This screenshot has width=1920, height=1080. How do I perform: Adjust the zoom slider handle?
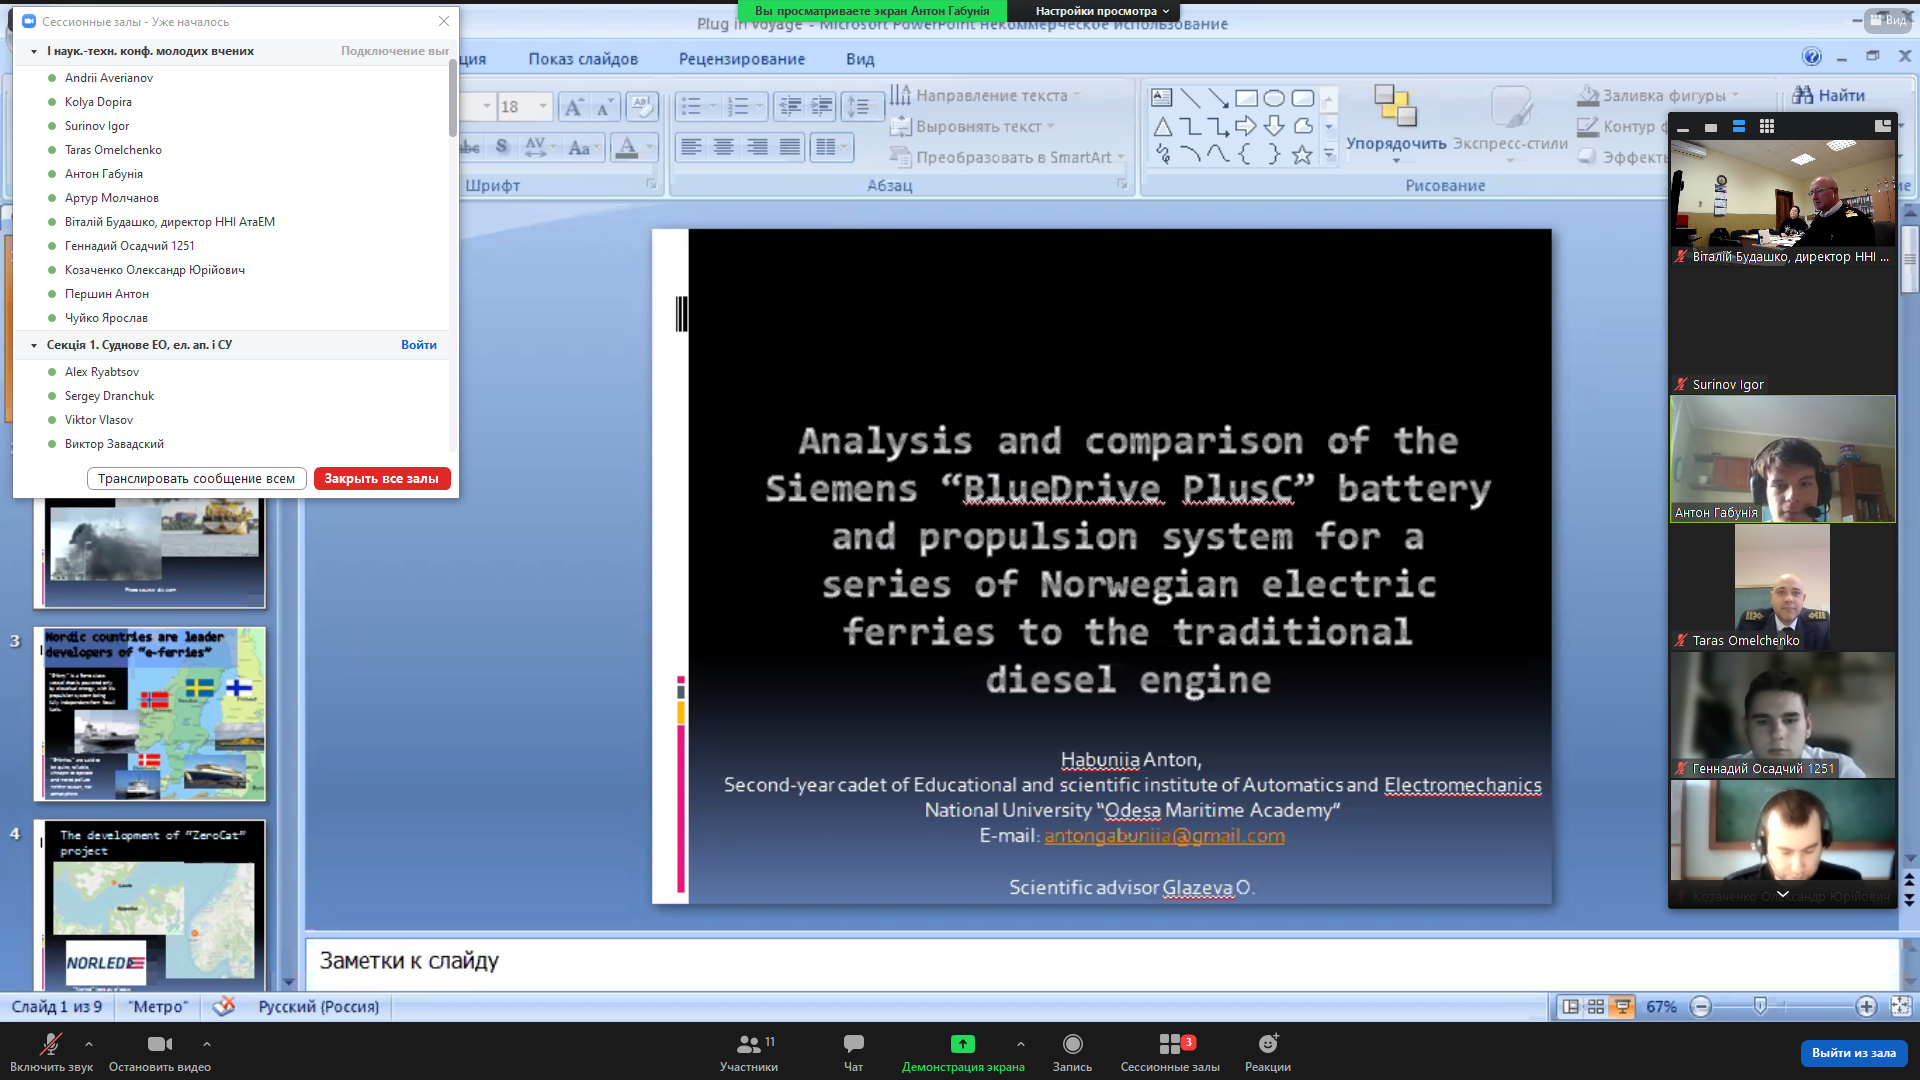pos(1760,1006)
